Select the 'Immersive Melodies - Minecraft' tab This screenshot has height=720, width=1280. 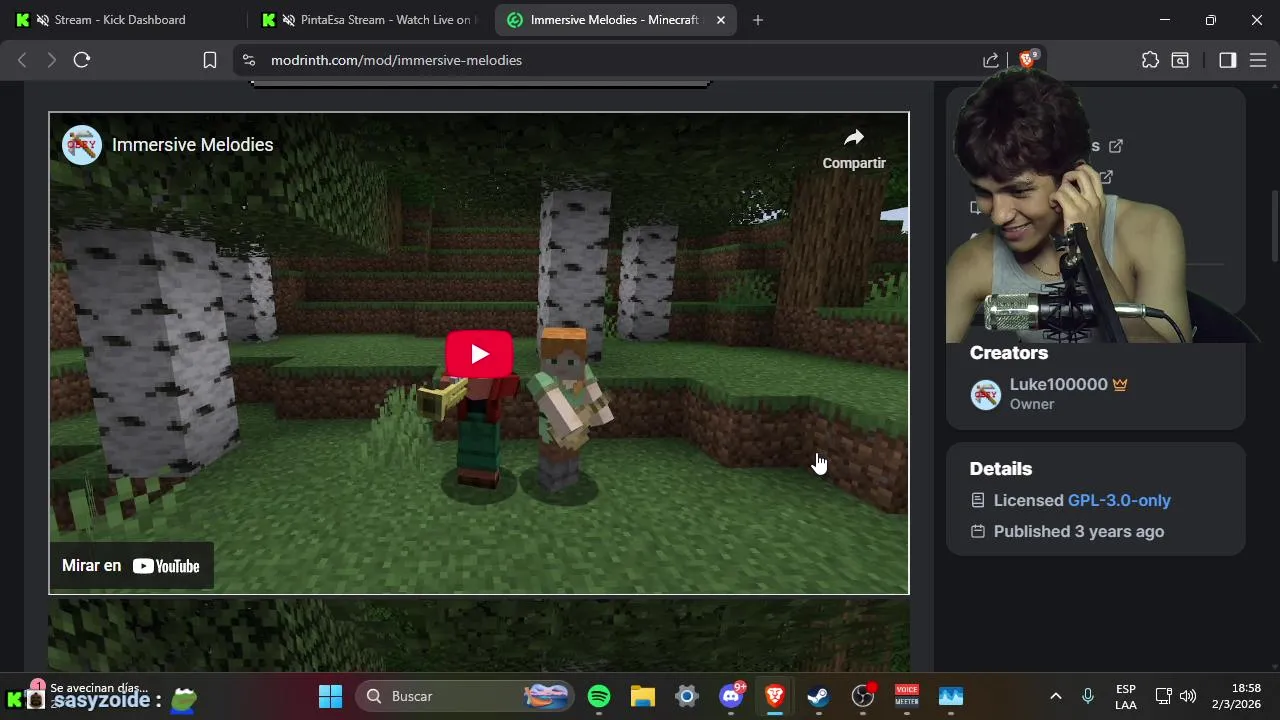point(614,20)
